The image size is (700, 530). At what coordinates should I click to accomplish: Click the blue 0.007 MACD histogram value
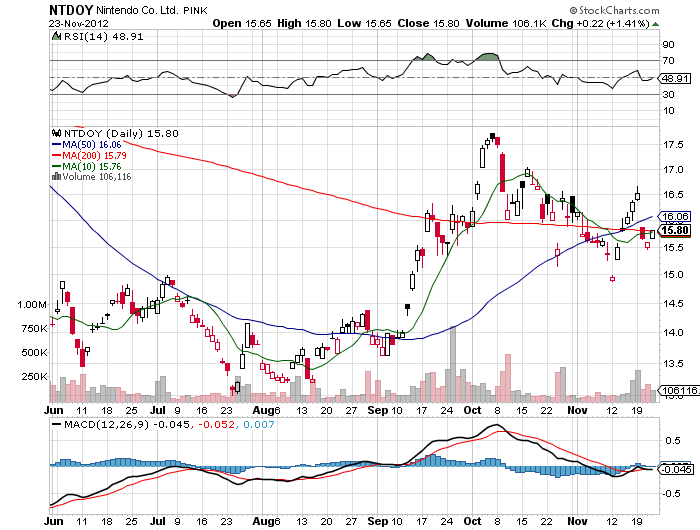(x=259, y=424)
